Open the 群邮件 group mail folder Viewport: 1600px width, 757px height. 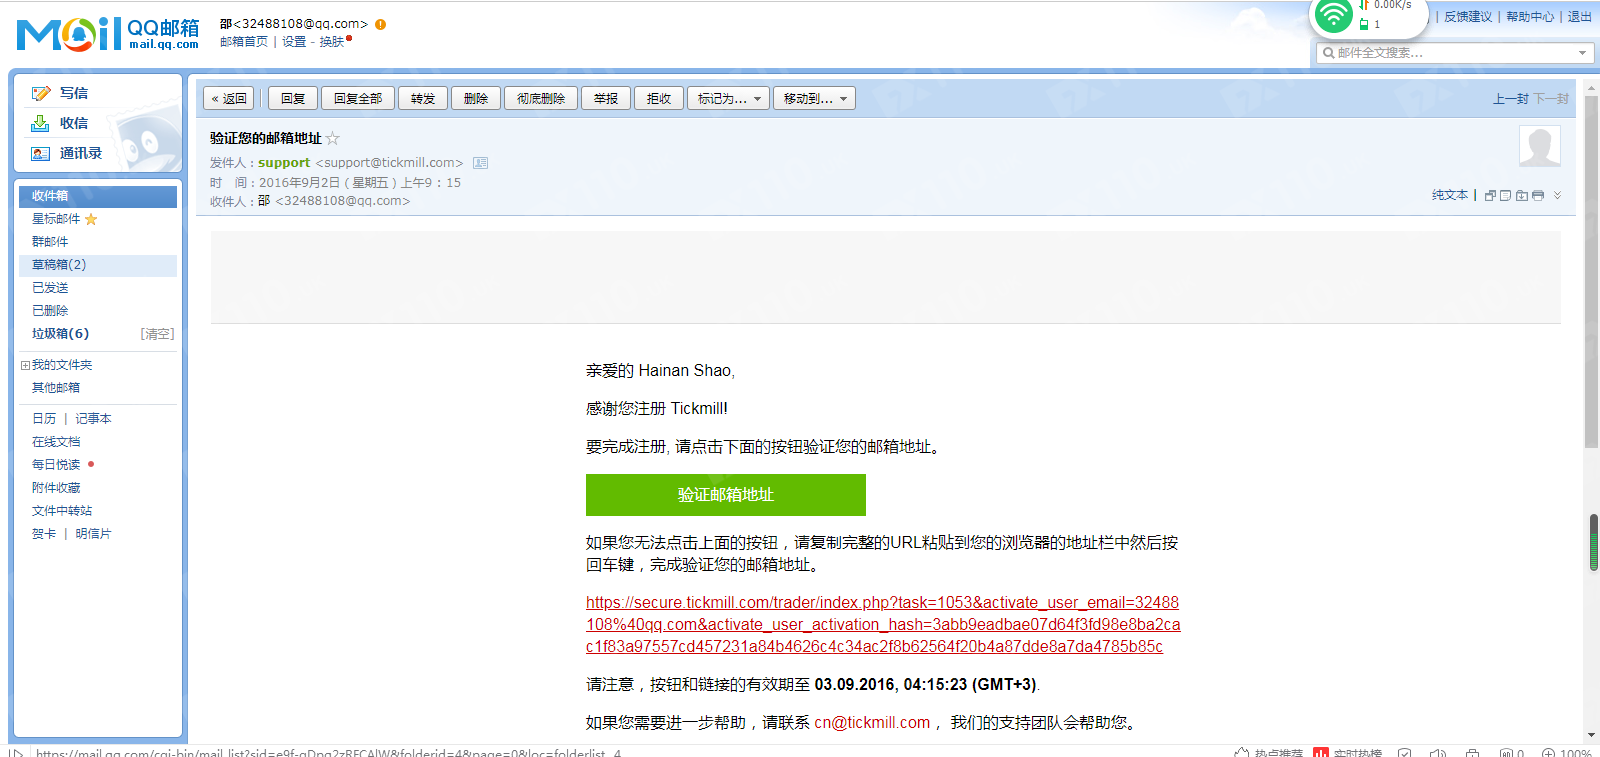pyautogui.click(x=50, y=242)
